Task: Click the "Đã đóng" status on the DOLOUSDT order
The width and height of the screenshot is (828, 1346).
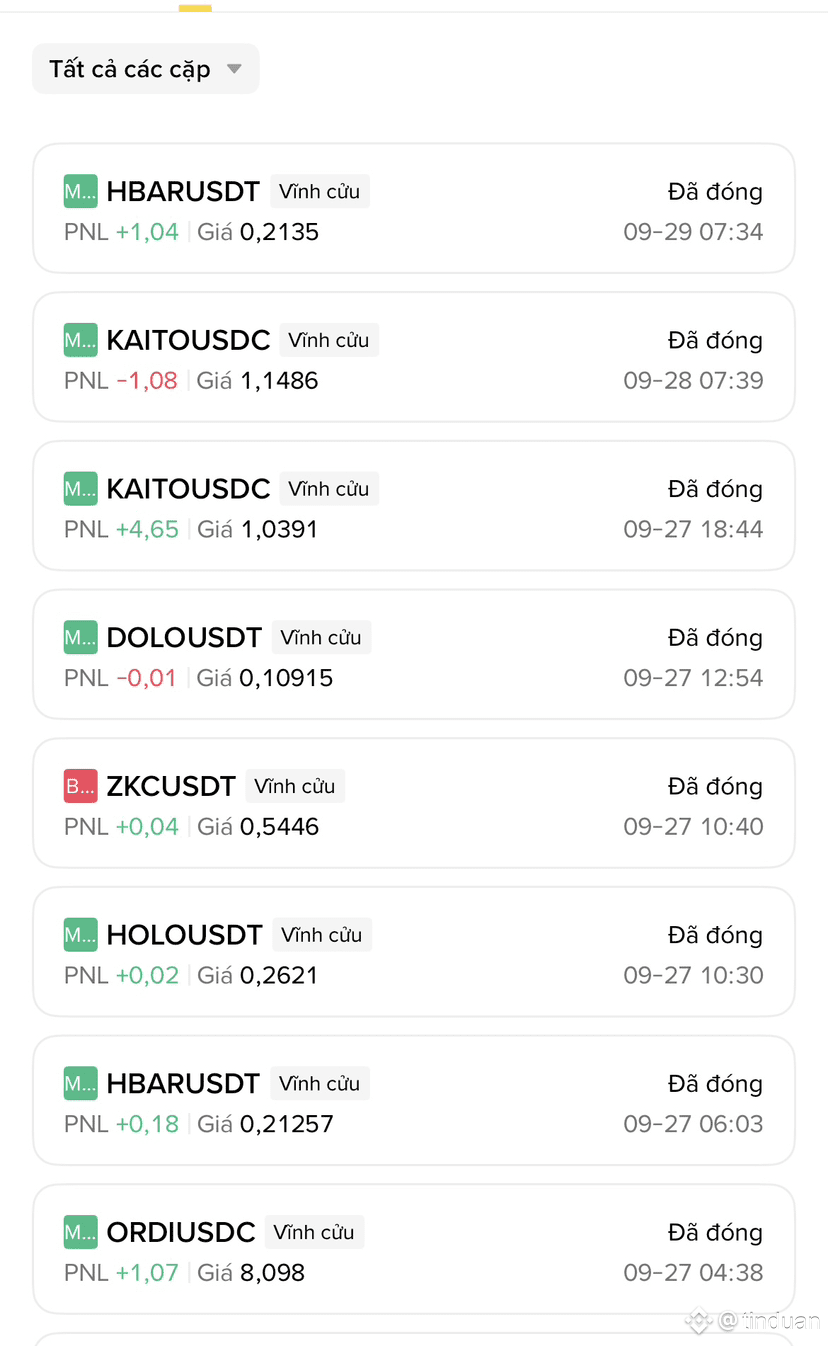Action: click(x=715, y=637)
